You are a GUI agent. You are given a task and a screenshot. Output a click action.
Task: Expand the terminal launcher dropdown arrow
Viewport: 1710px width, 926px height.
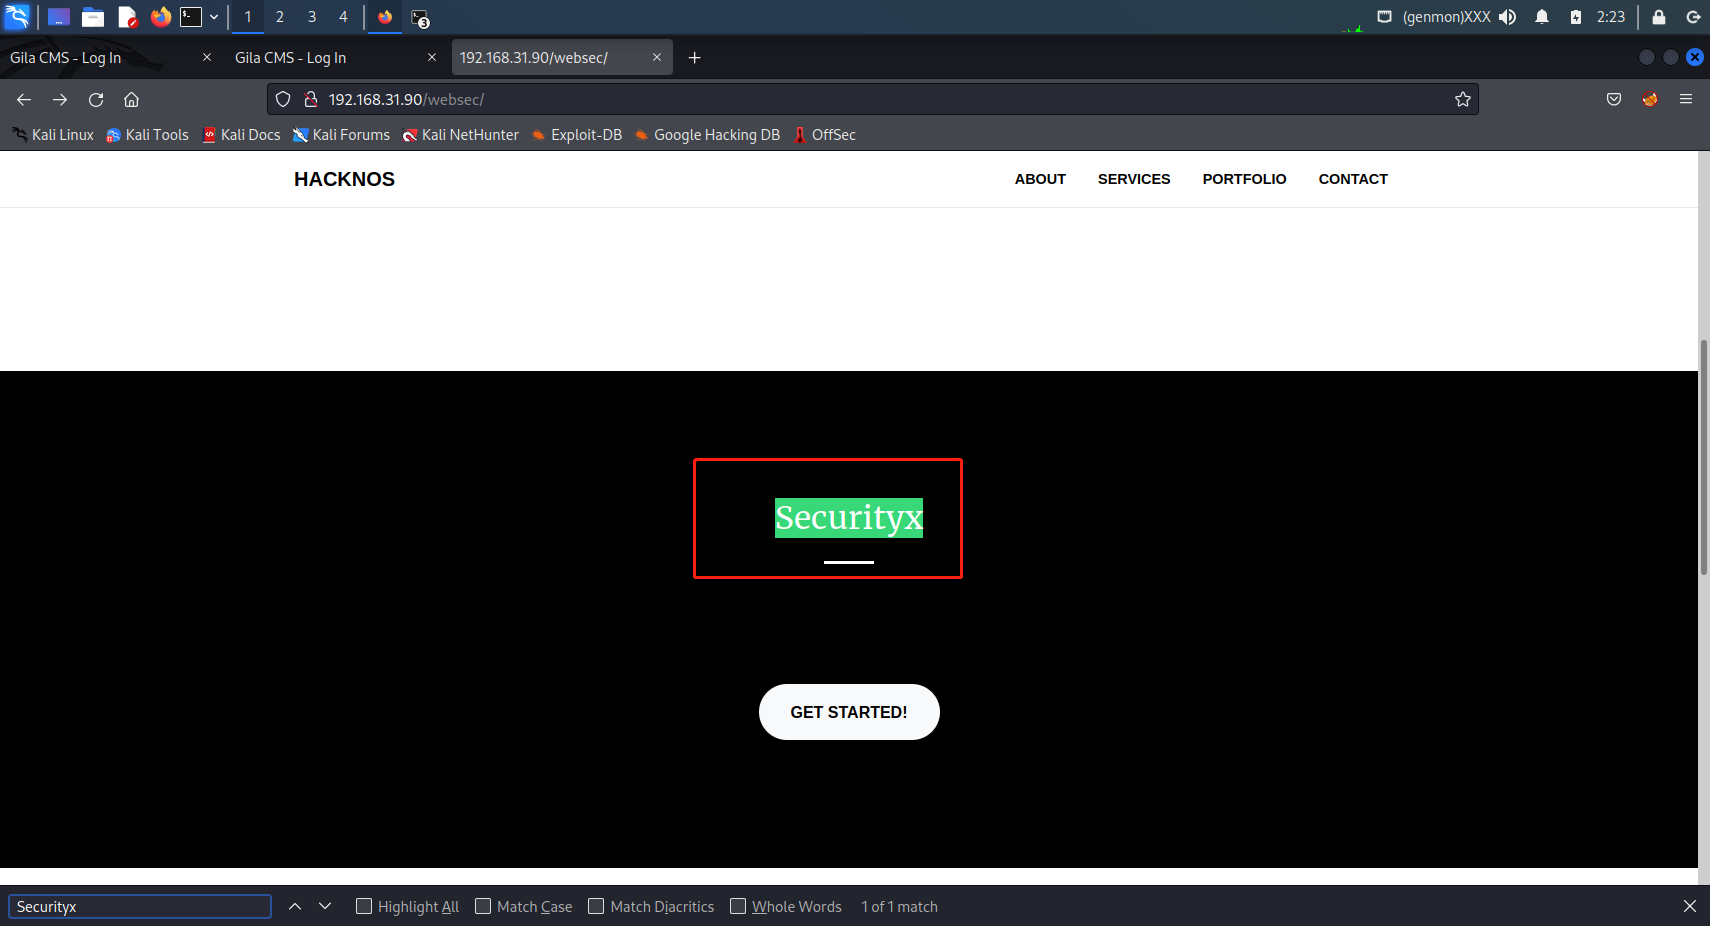214,17
